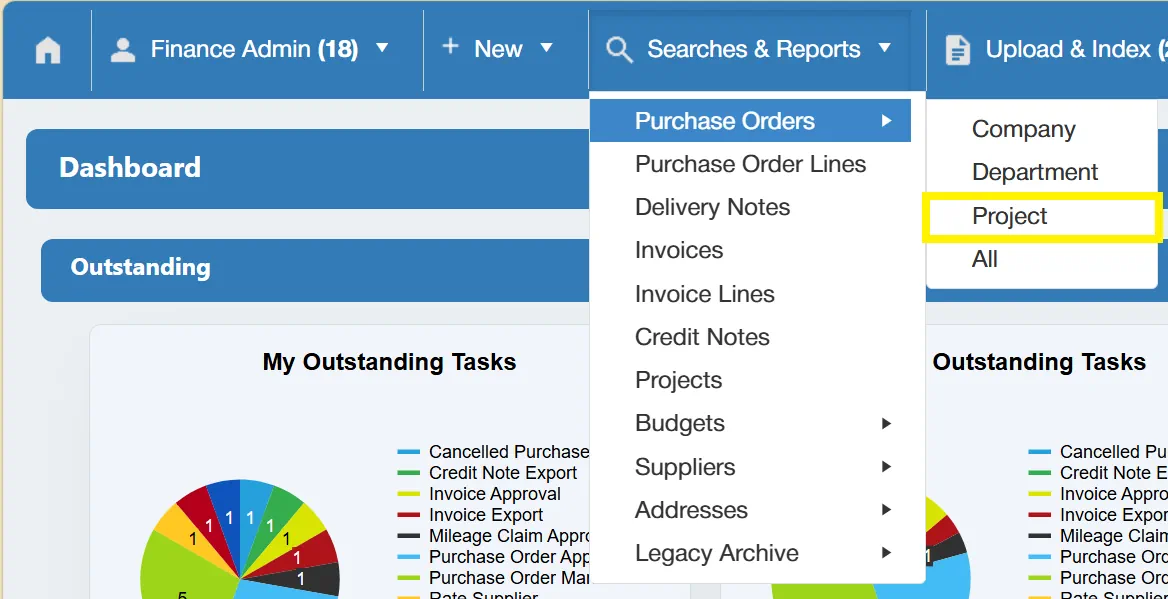Click Cancelled Purchase legend swatch in left chart

click(x=409, y=452)
